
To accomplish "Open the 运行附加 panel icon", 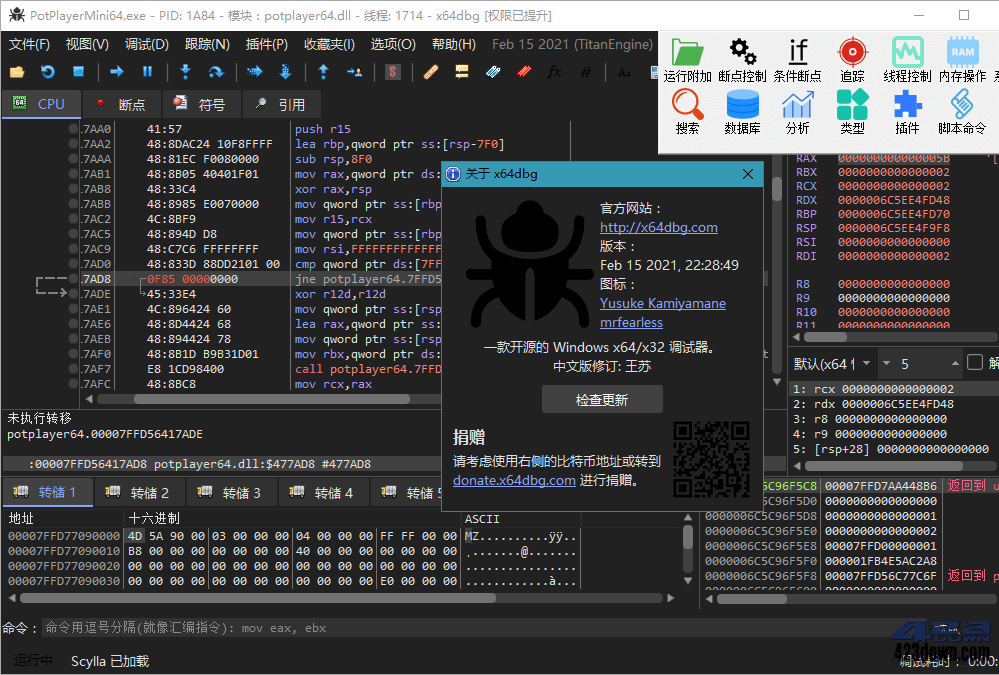I will point(687,50).
